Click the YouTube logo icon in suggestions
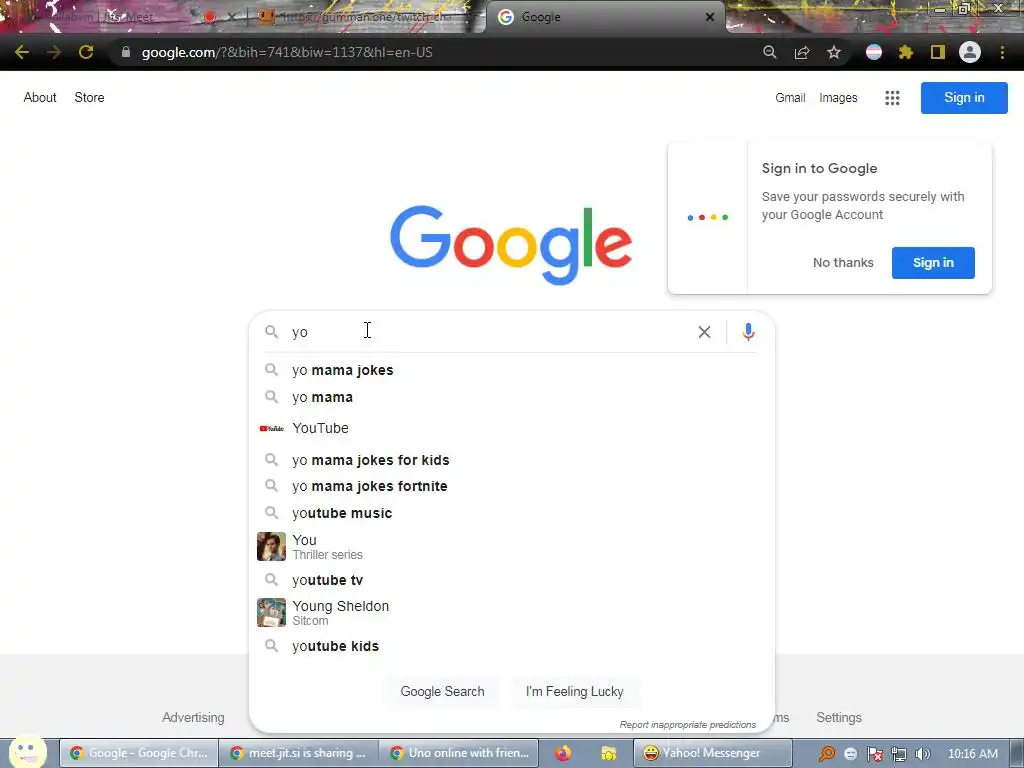 click(x=272, y=428)
